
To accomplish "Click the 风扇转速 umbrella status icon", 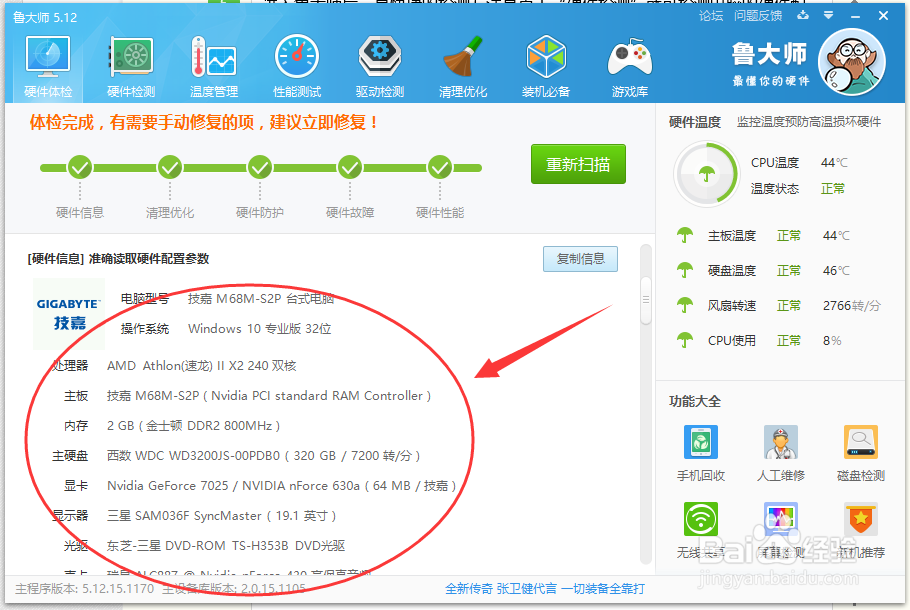I will (685, 305).
